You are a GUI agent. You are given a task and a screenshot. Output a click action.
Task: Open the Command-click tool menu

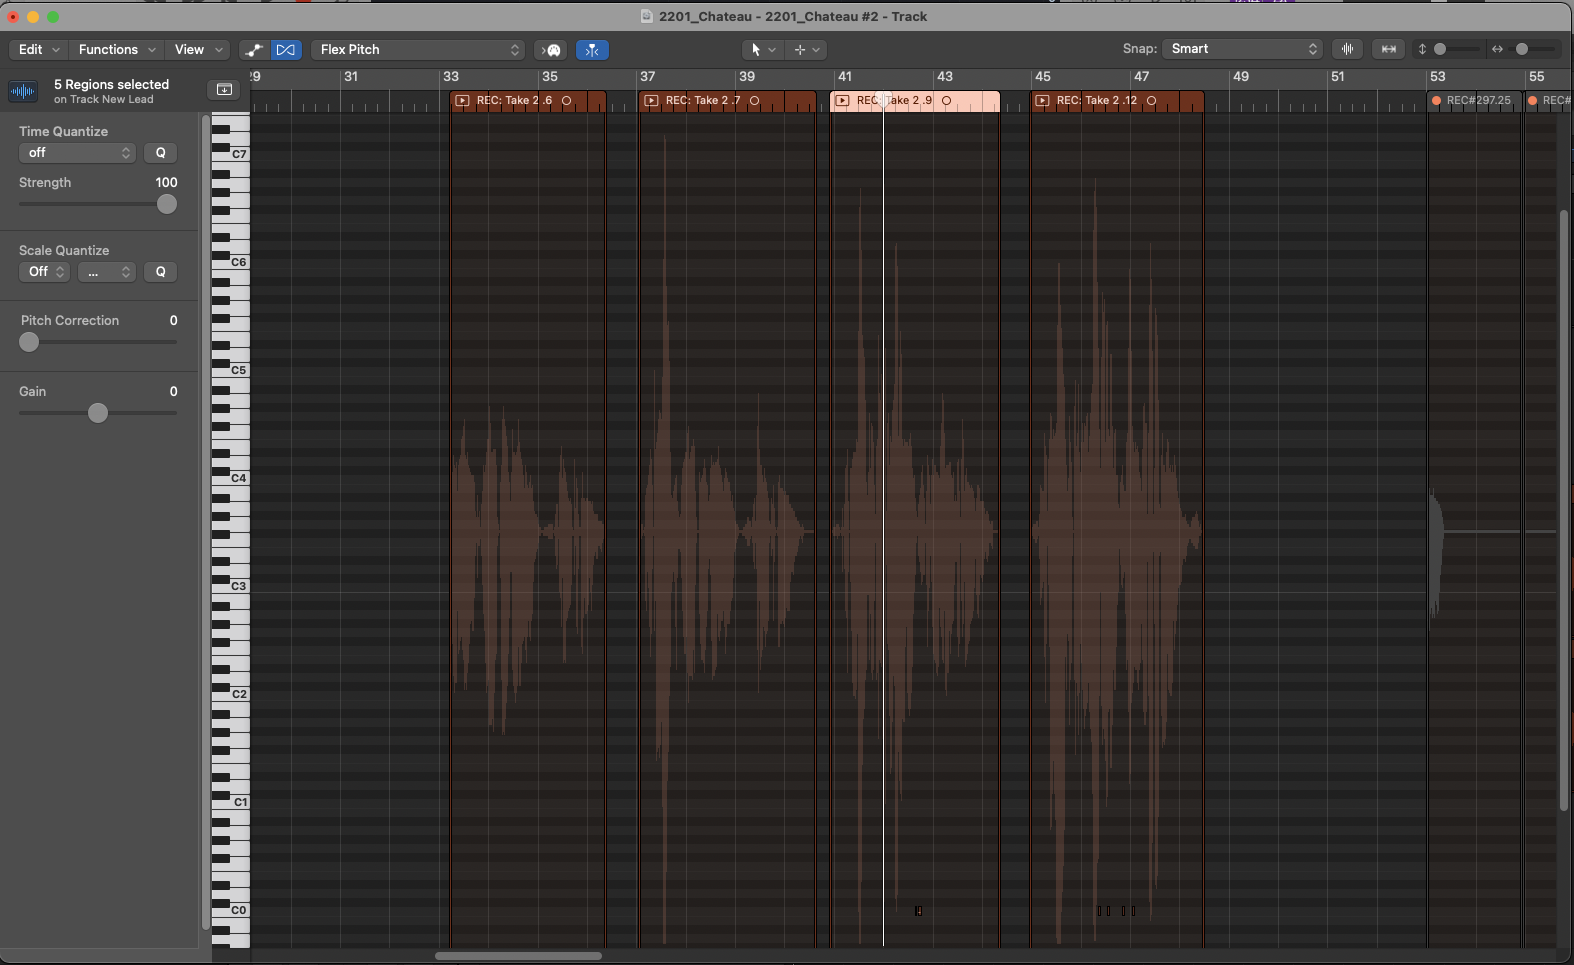806,49
